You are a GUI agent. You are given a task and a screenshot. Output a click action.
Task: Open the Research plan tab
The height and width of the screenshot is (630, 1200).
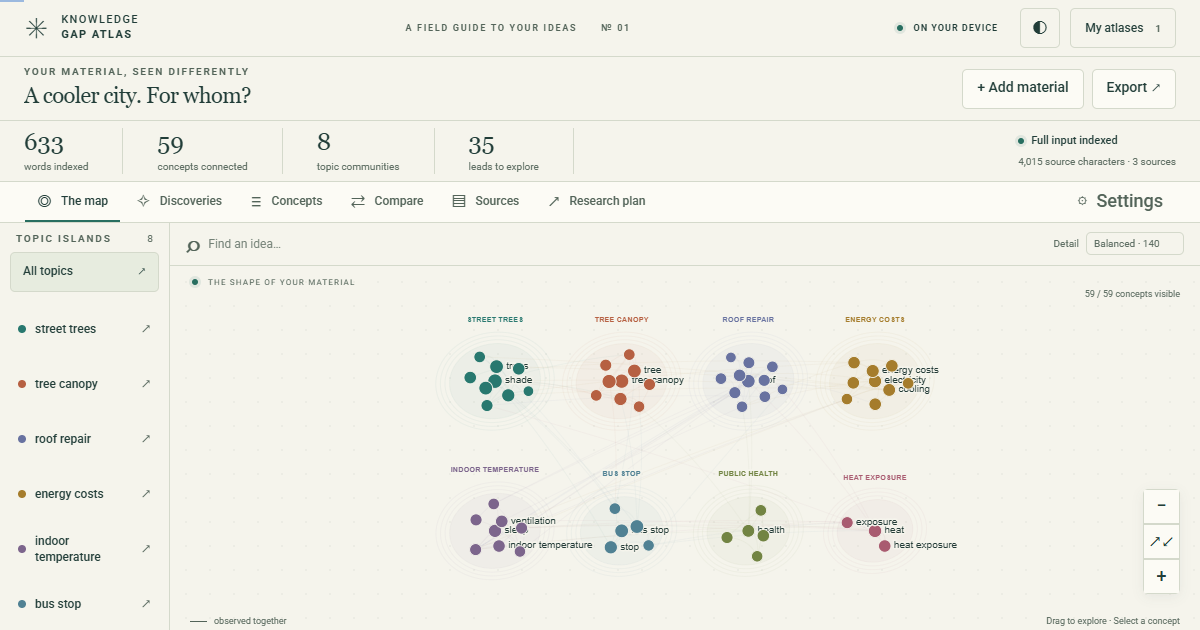tap(597, 201)
